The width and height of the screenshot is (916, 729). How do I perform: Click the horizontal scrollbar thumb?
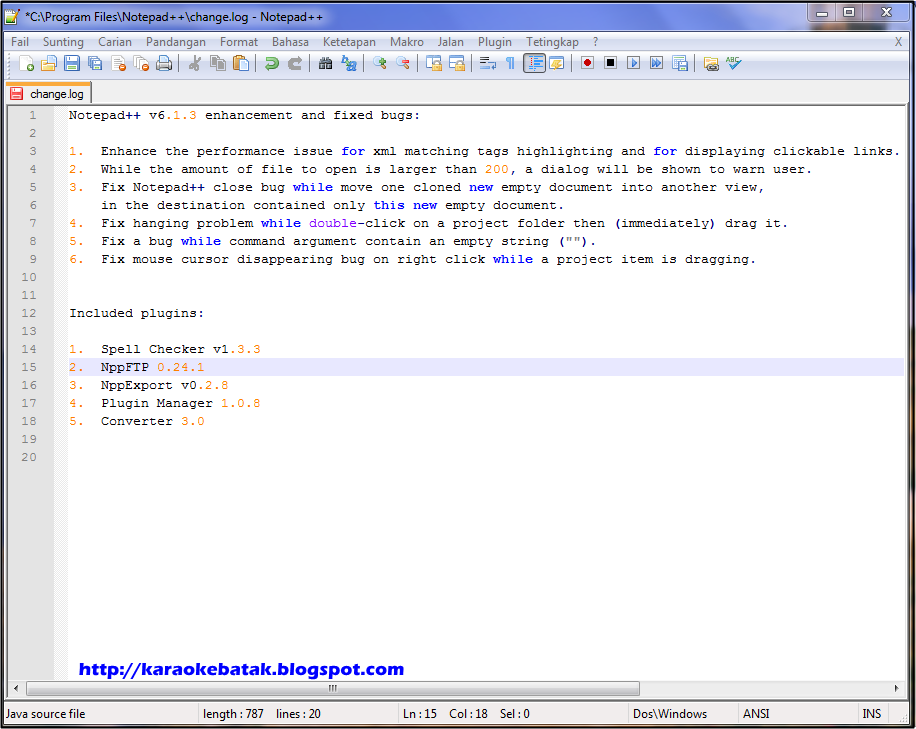click(333, 688)
